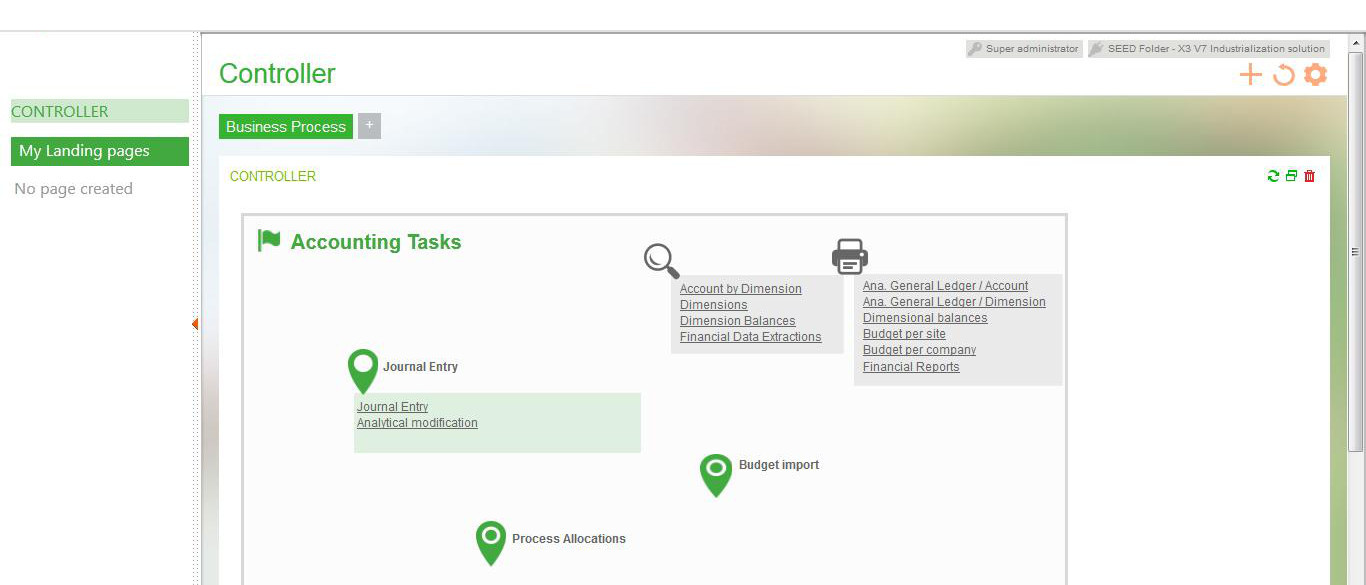
Task: Open My Landing pages in sidebar
Action: point(99,151)
